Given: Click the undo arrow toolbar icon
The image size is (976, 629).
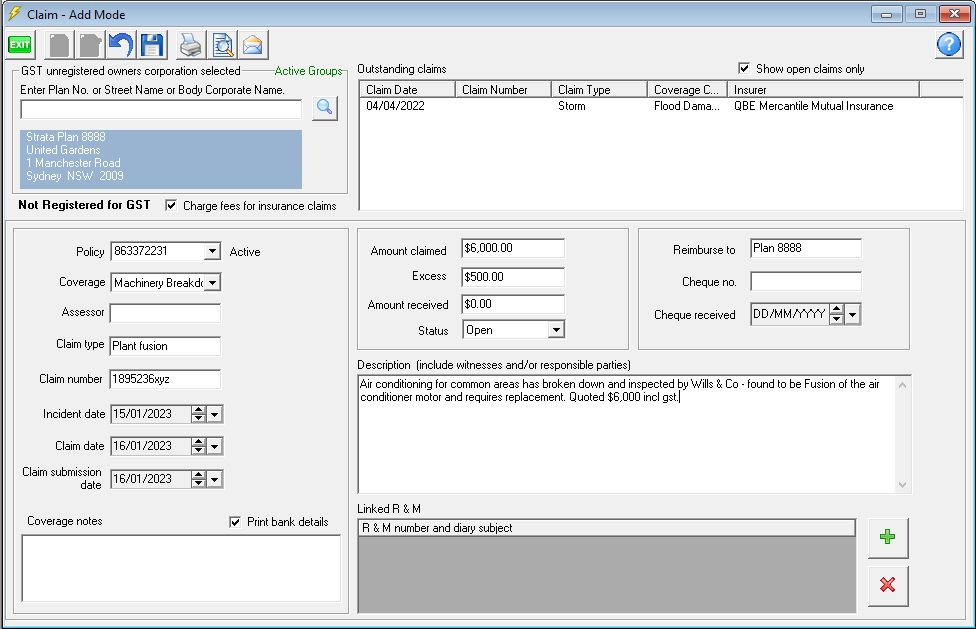Looking at the screenshot, I should pyautogui.click(x=121, y=45).
